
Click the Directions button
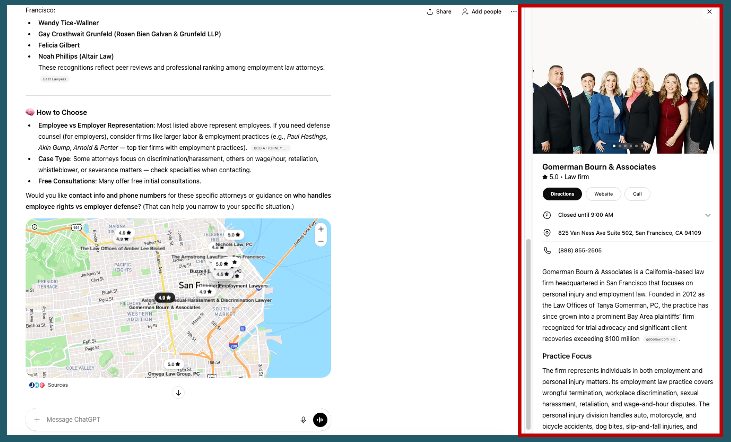pos(563,194)
